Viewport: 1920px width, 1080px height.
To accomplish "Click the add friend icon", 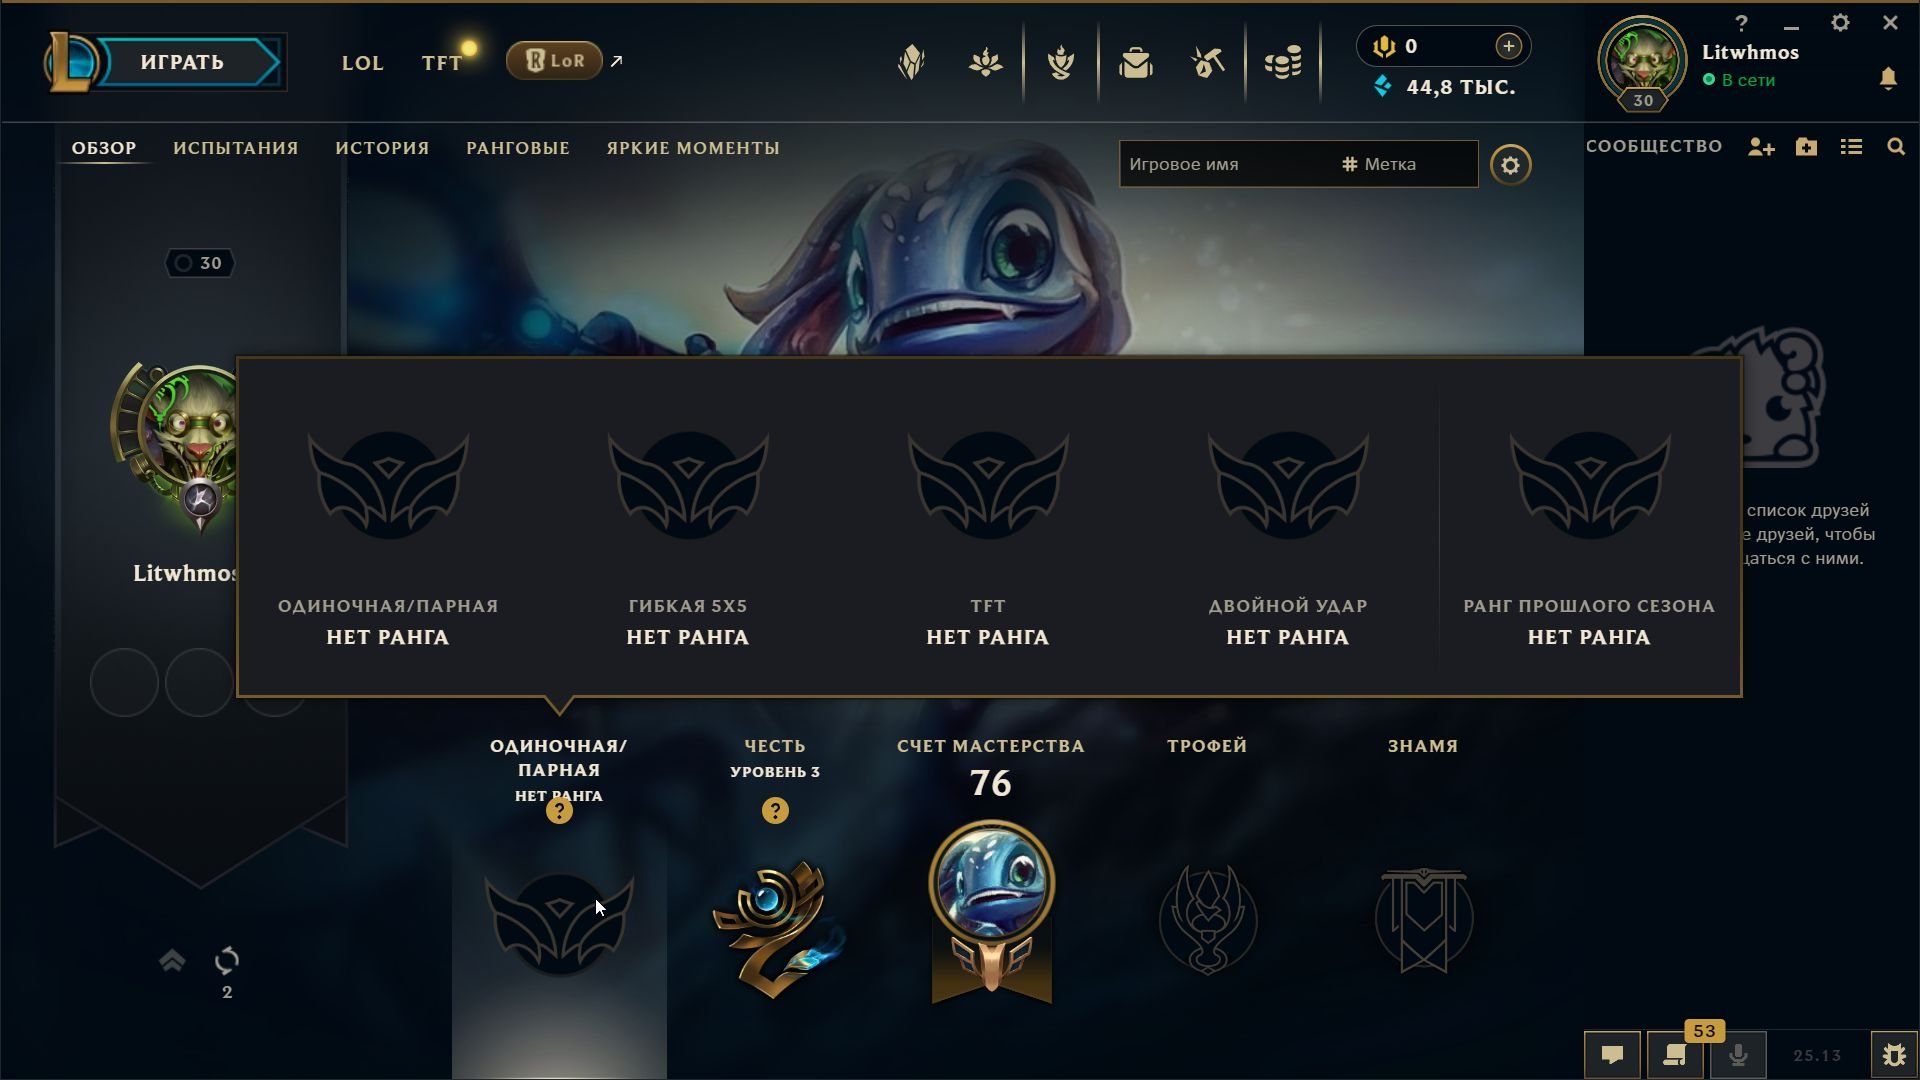I will pos(1761,147).
